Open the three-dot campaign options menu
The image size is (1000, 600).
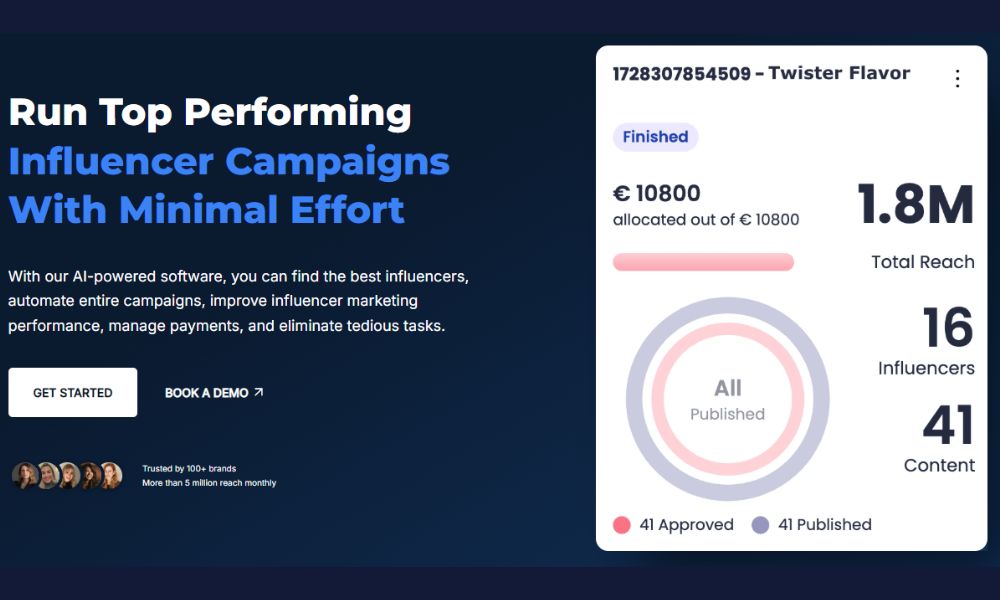point(957,79)
